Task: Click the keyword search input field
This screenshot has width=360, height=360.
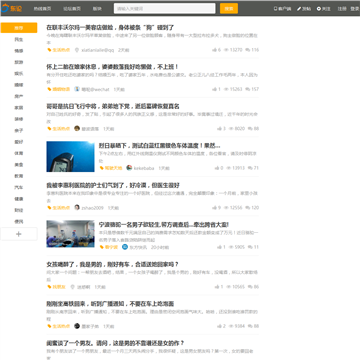Action: pyautogui.click(x=165, y=9)
